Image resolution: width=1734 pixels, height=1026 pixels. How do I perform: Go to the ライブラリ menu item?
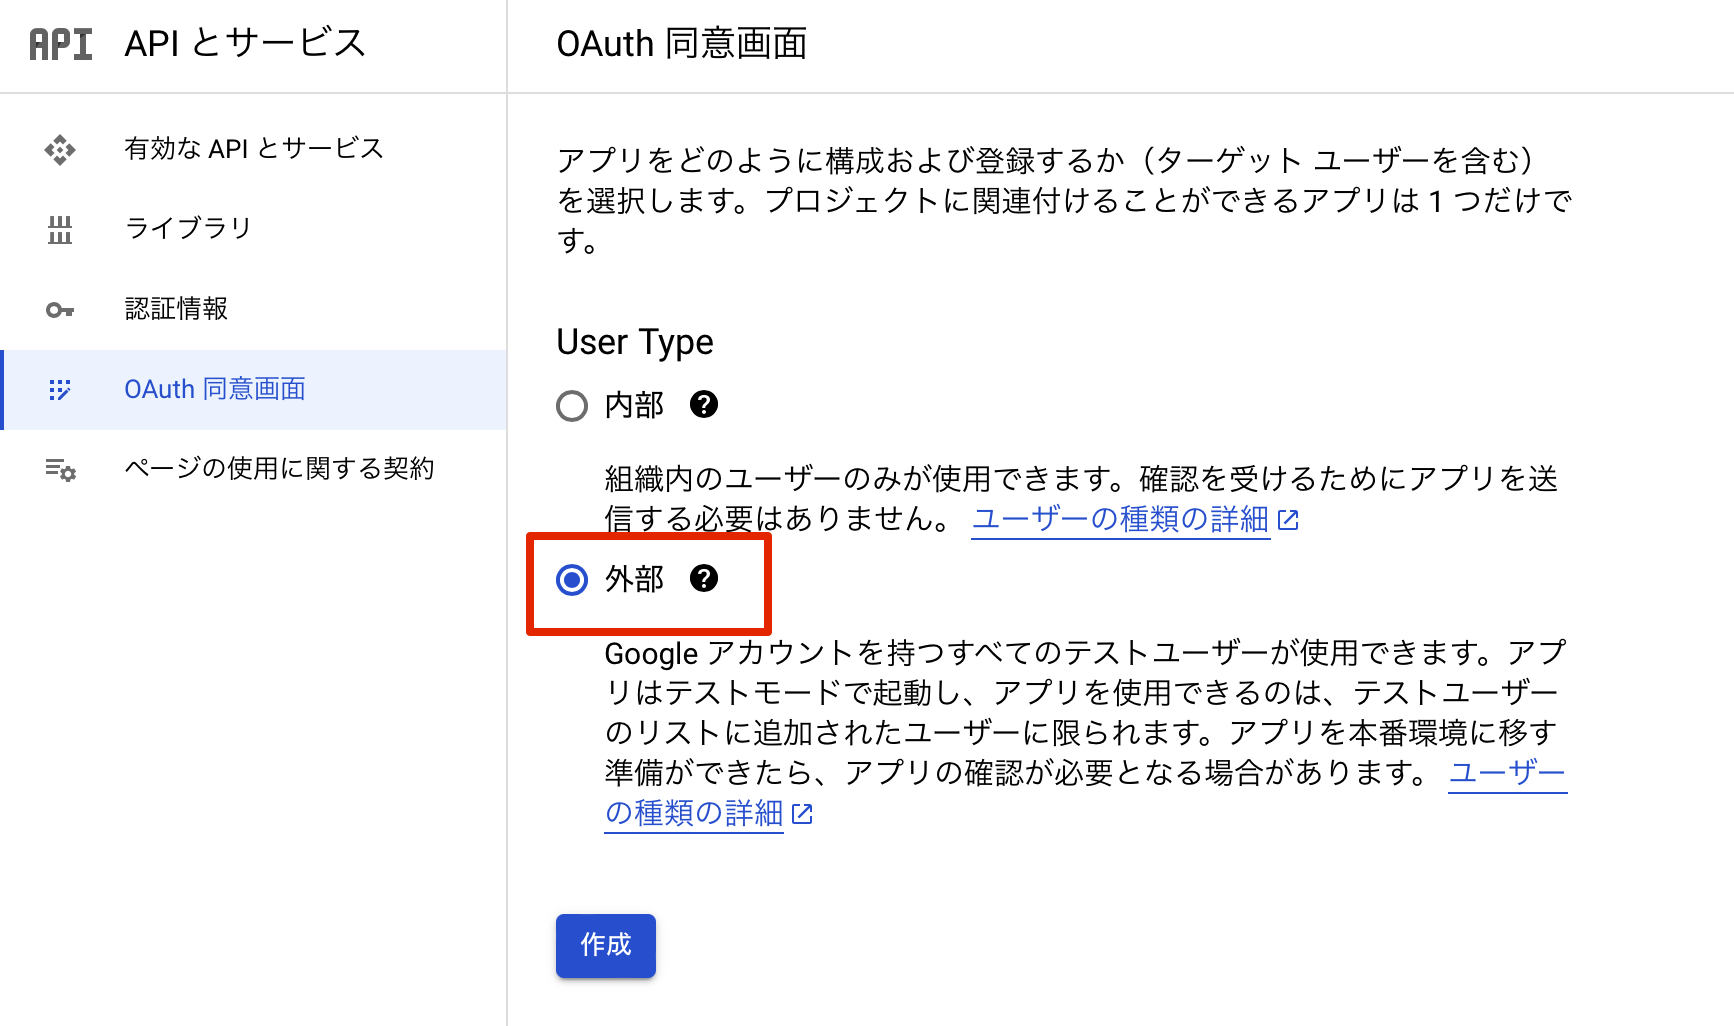(x=253, y=230)
